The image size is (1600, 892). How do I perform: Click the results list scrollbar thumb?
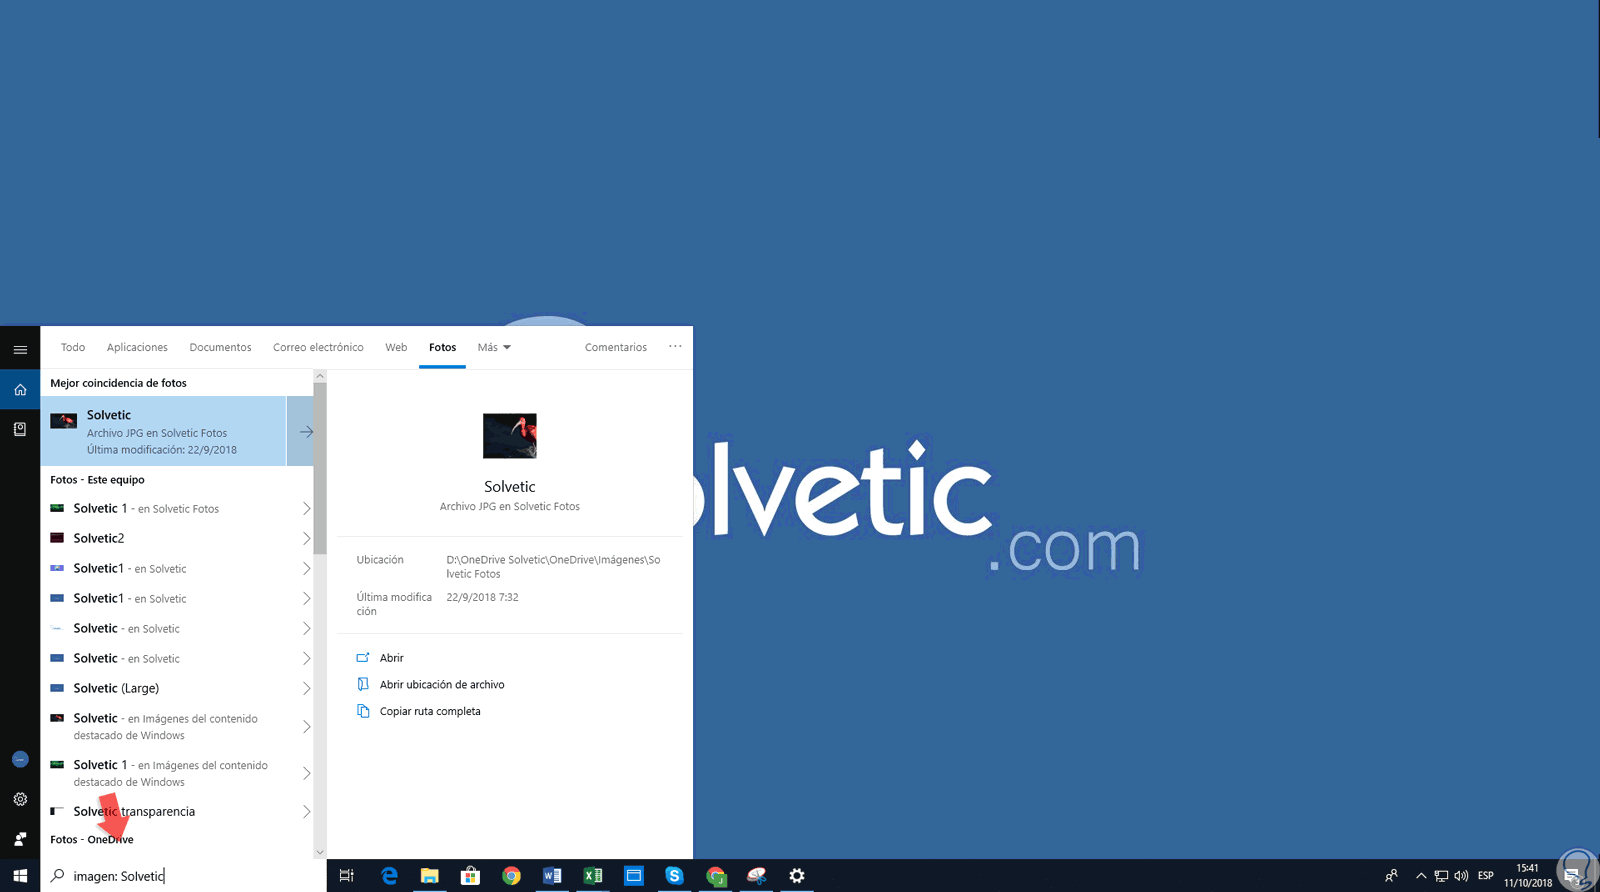pyautogui.click(x=320, y=469)
